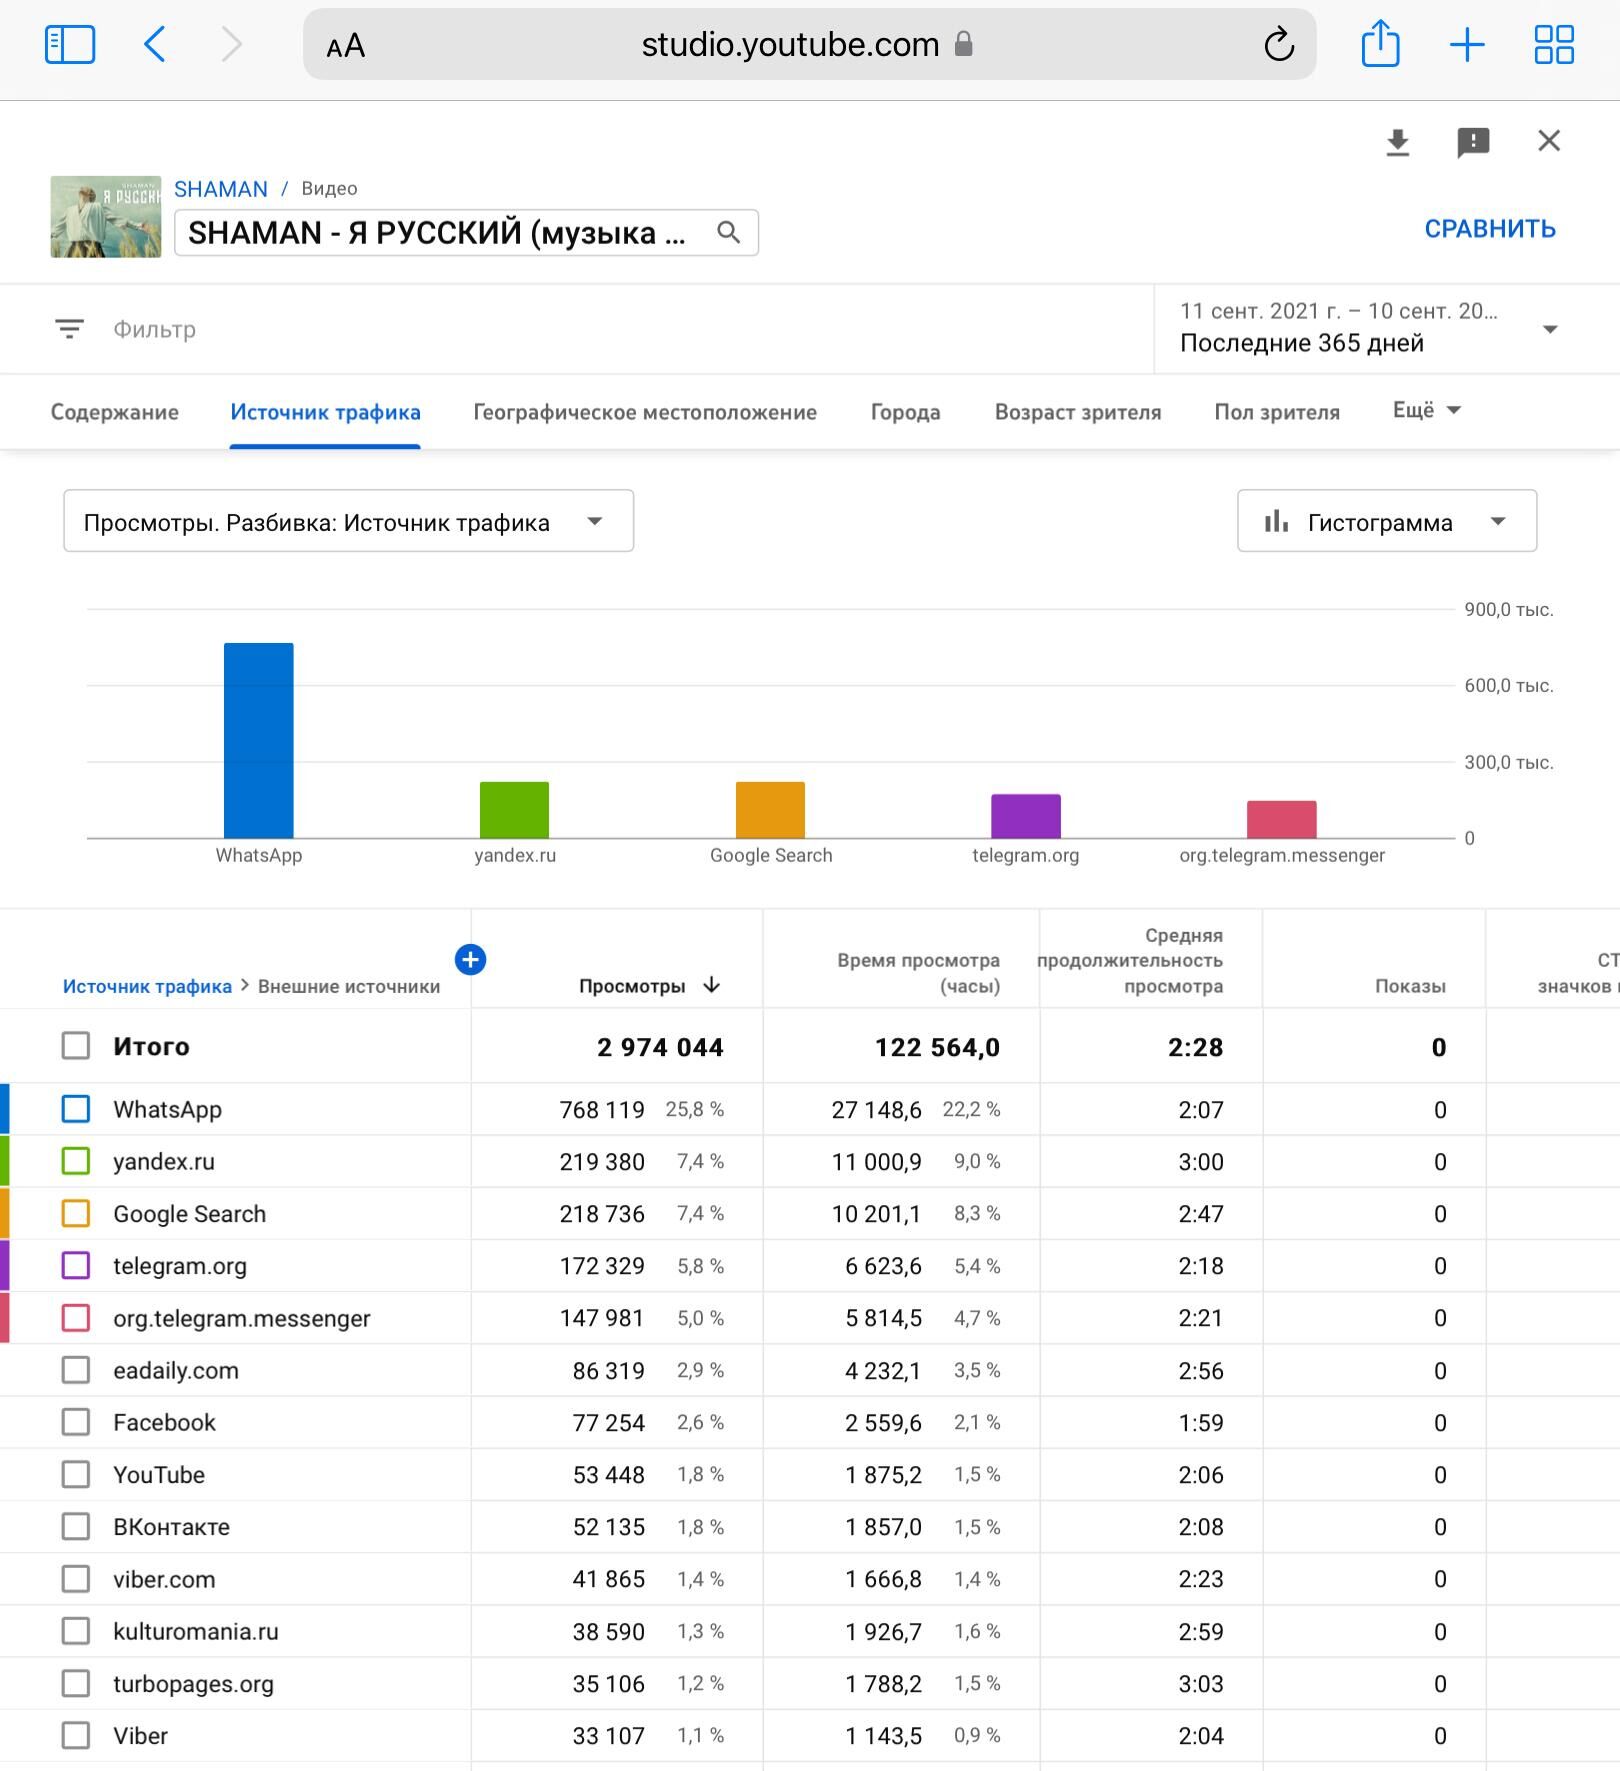Open a new tab with plus icon

pos(1467,45)
